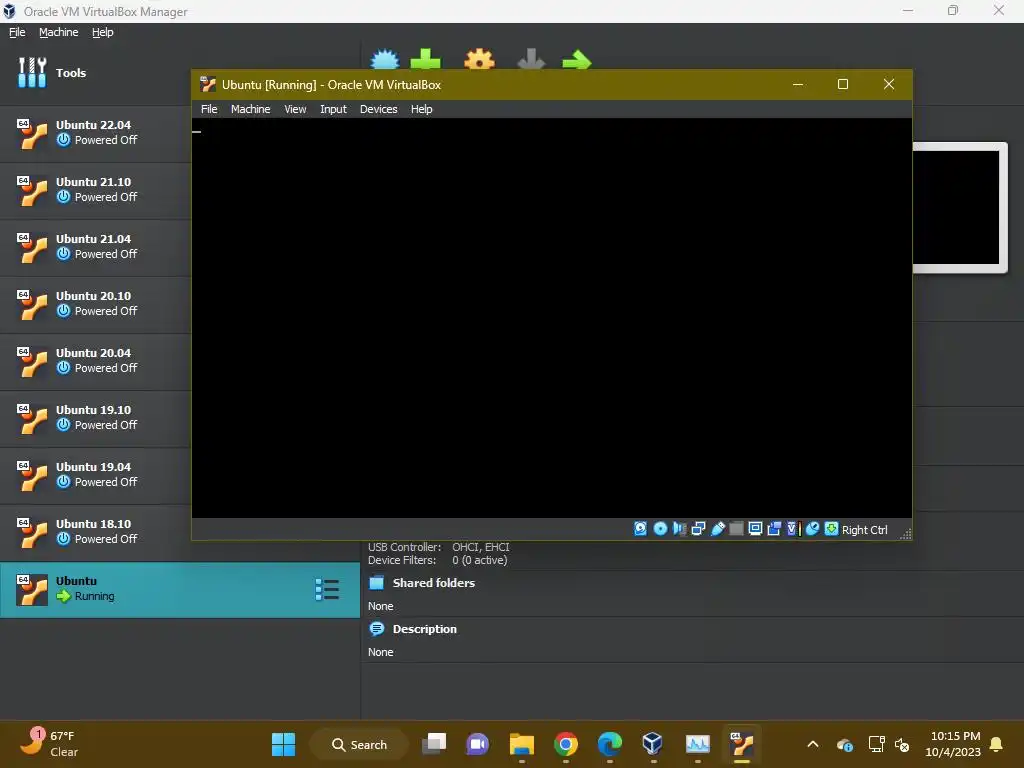Click the recording indicator icon
Screen dimensions: 1024x768
774,529
